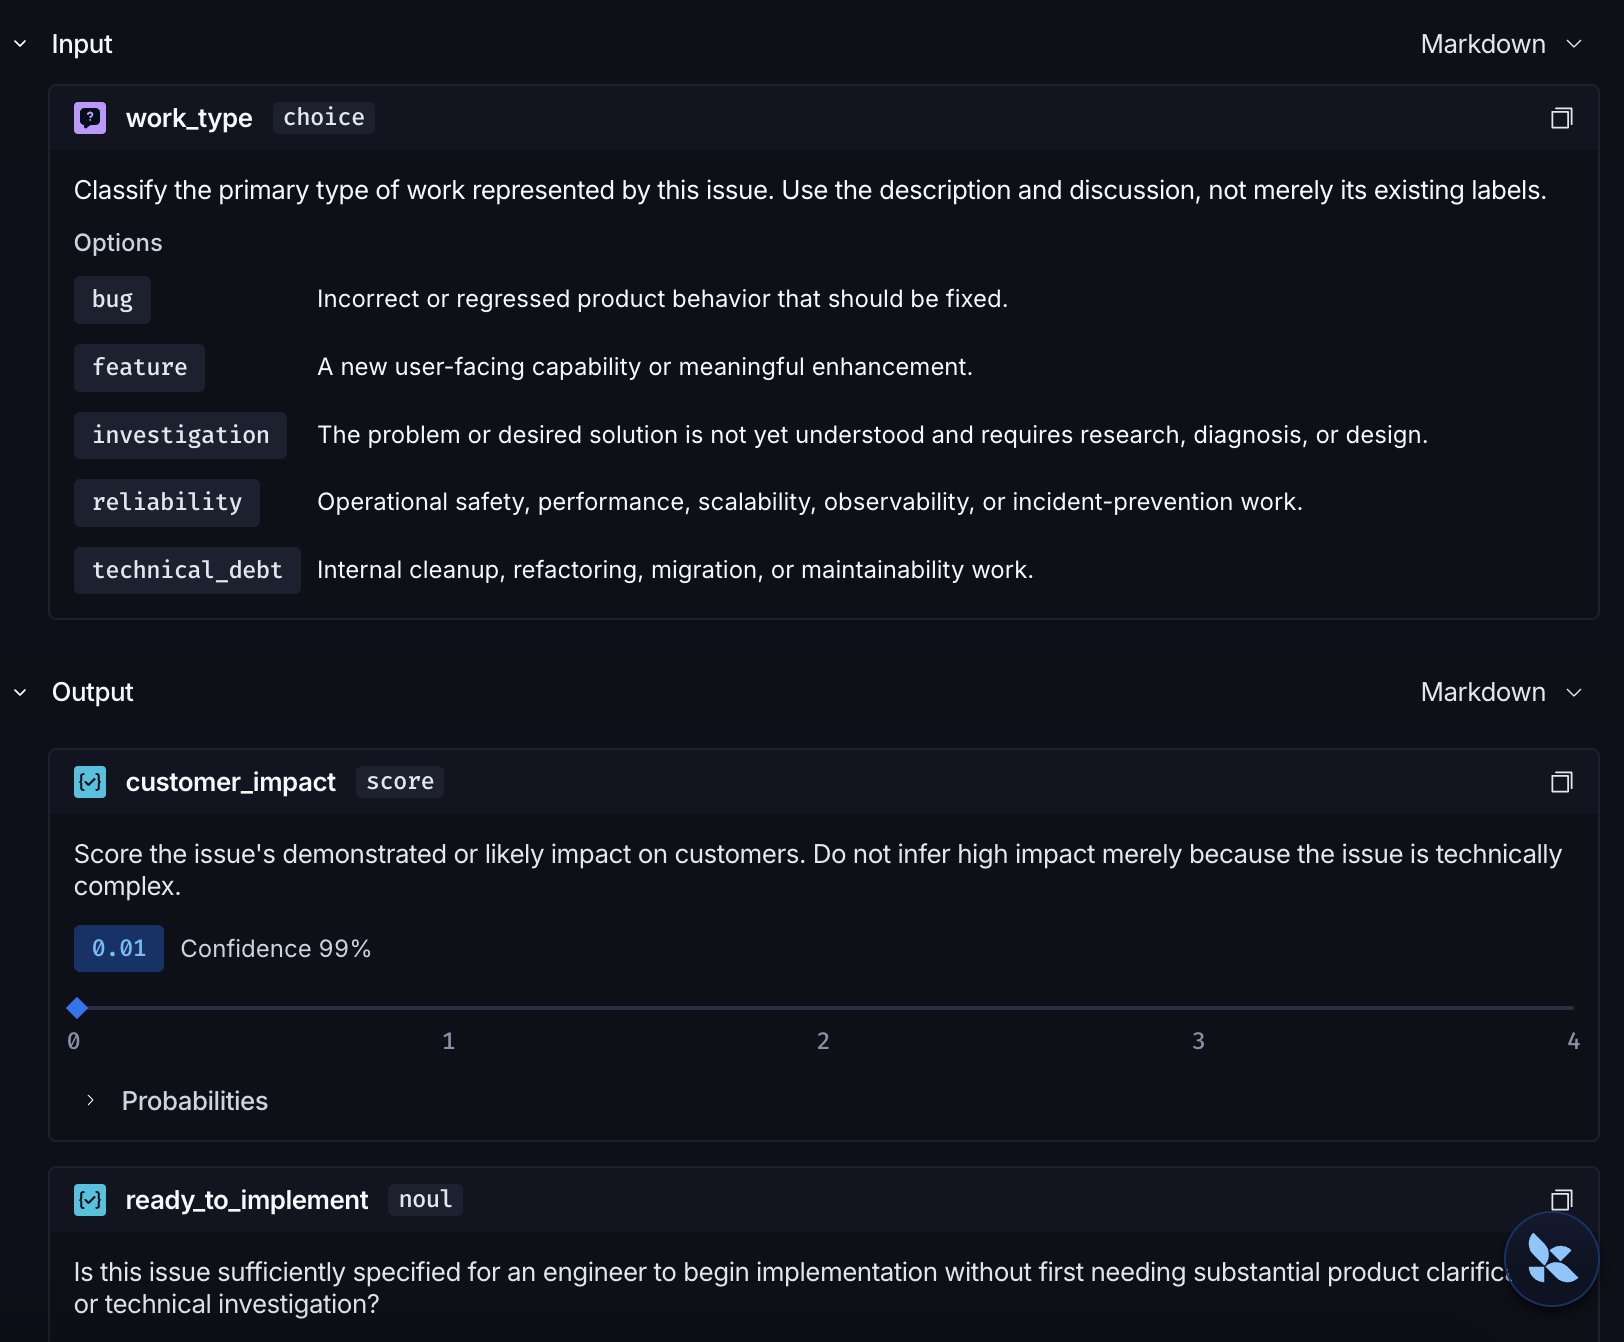
Task: Copy the work_type card content
Action: click(1561, 118)
